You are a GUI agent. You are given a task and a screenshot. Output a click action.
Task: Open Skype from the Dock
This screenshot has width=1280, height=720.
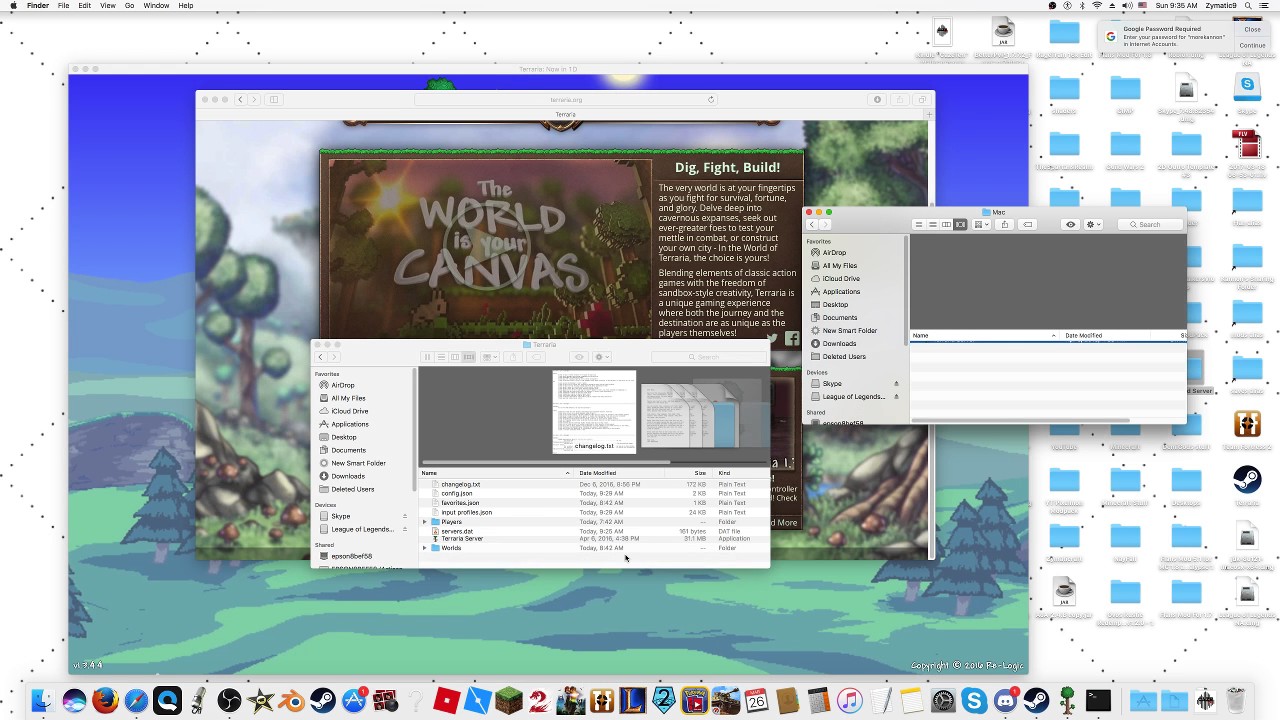974,701
